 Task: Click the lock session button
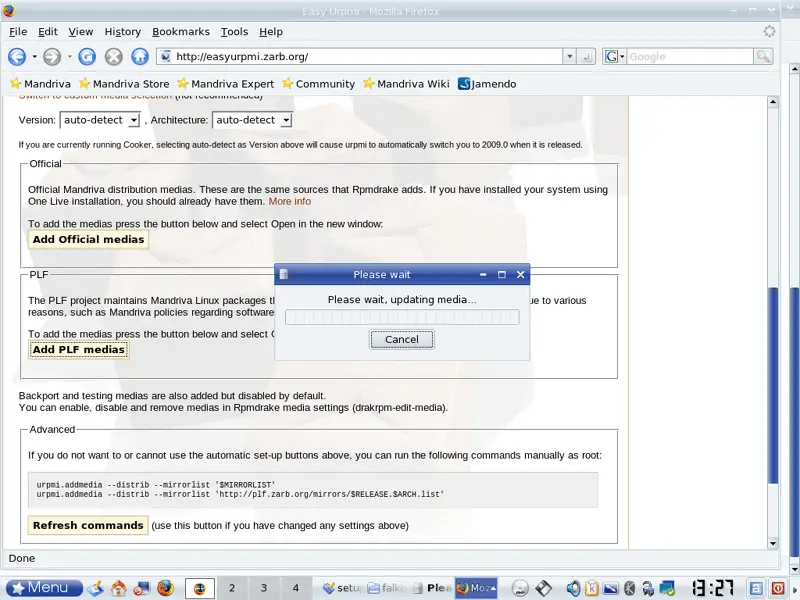point(756,588)
